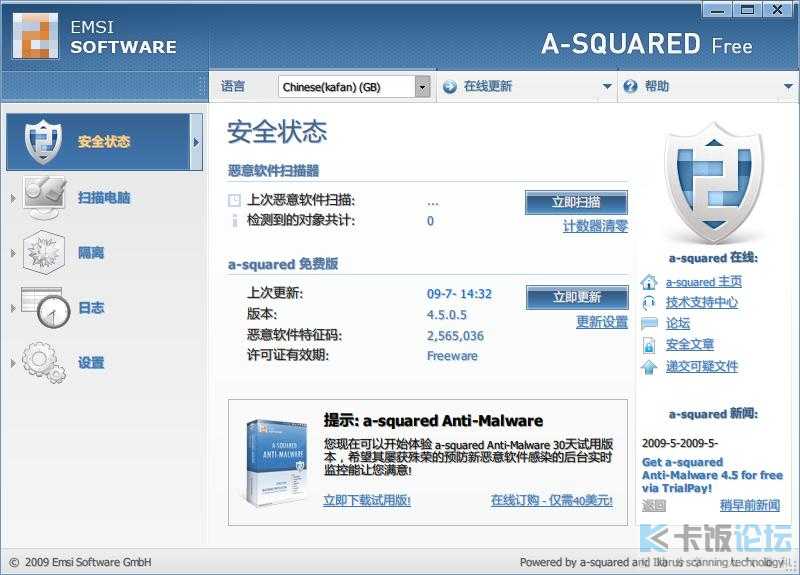Click the © 2009 Emsi Software GmbH text
Viewport: 800px width, 575px height.
pos(81,562)
